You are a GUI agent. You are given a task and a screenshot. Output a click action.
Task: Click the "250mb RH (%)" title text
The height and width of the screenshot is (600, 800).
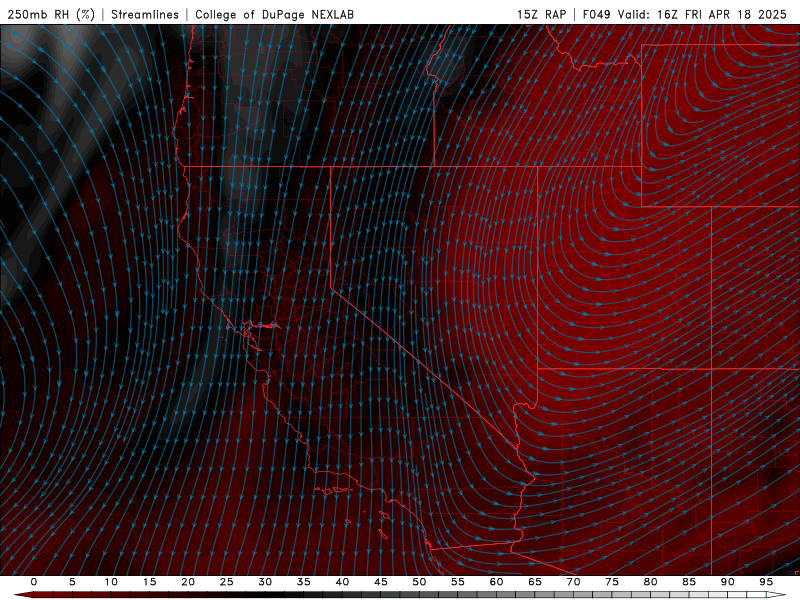point(51,14)
